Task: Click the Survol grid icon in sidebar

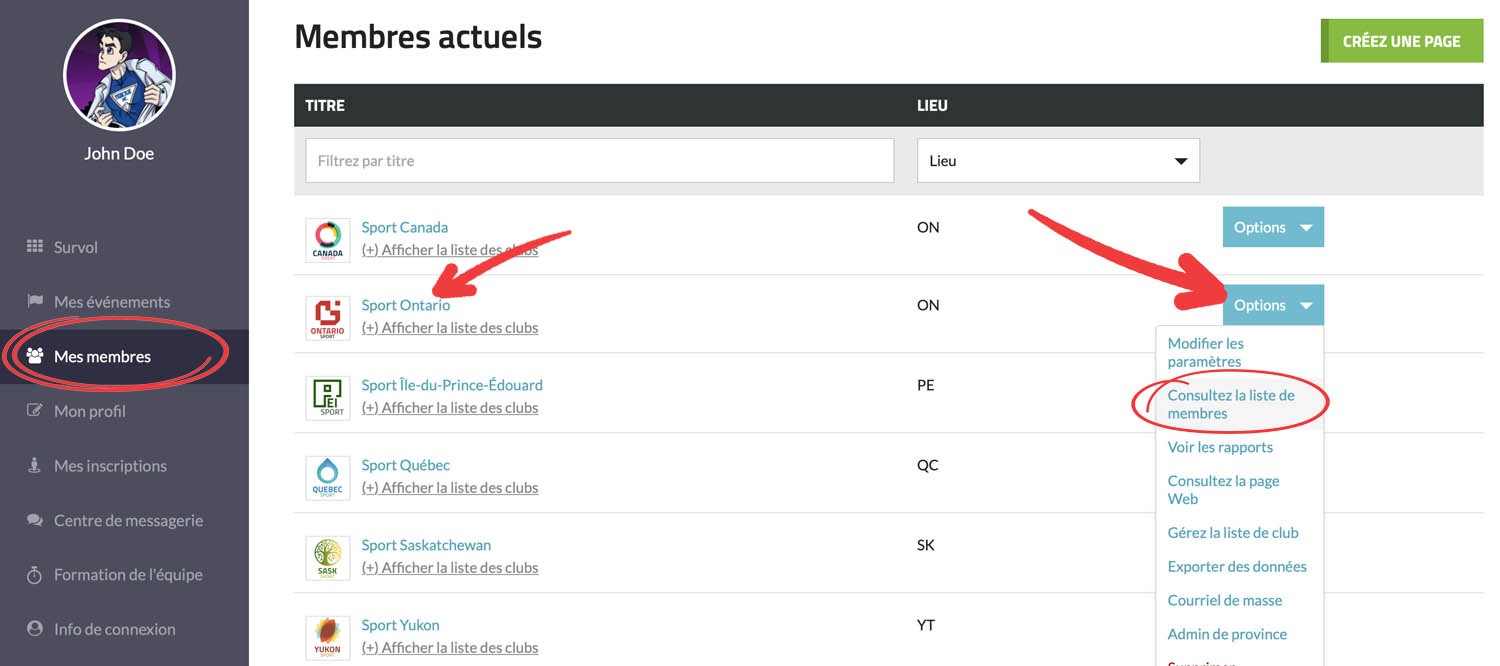Action: [x=35, y=247]
